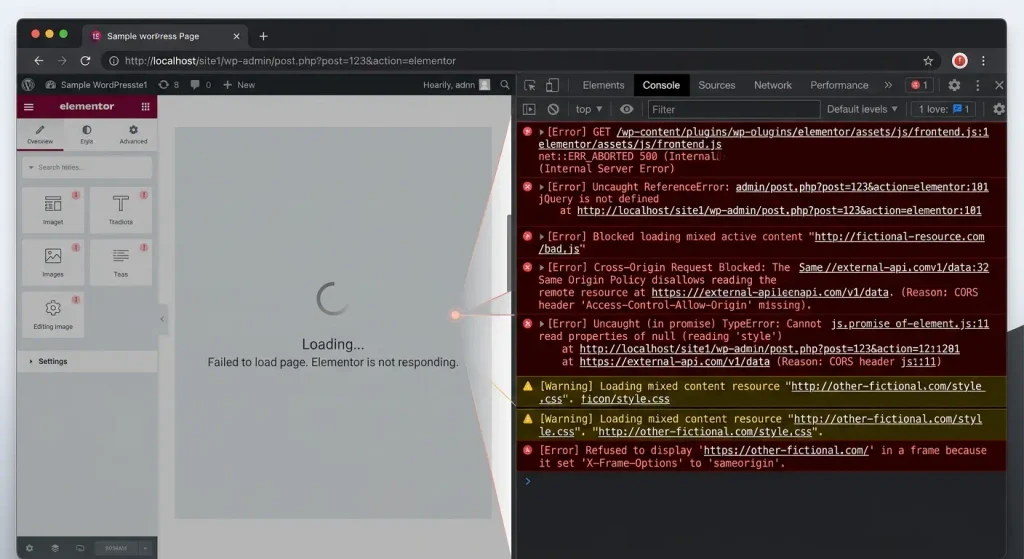
Task: Open the frontend.js:1 source link
Action: 802,132
